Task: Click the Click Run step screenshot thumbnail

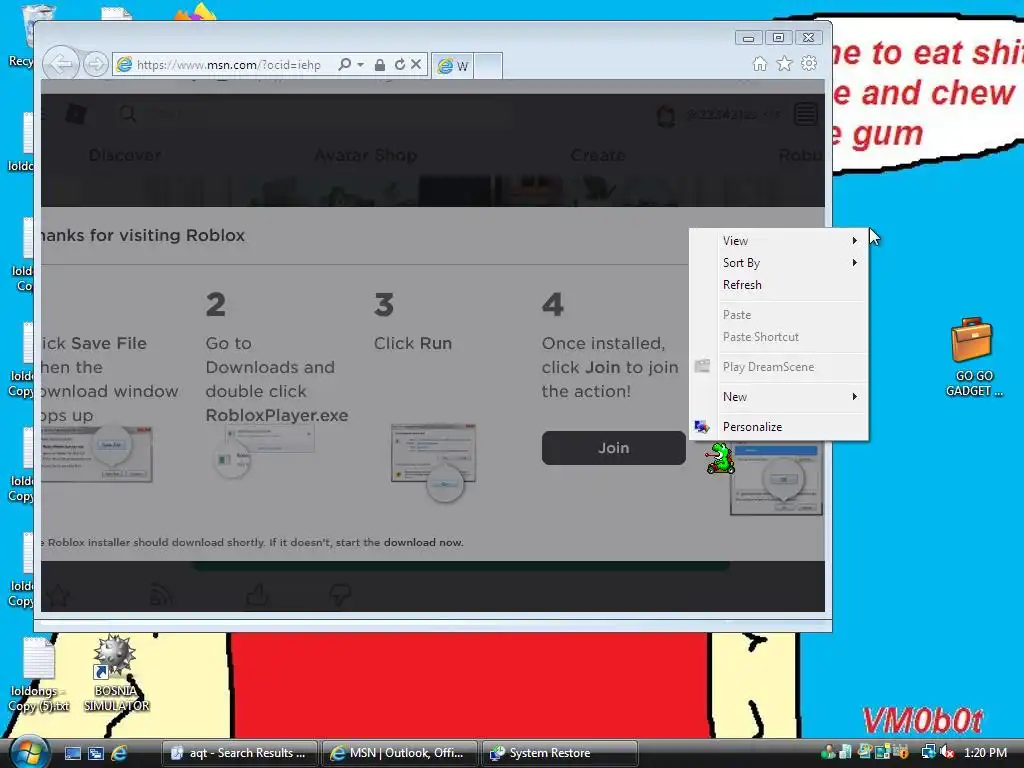Action: [434, 461]
